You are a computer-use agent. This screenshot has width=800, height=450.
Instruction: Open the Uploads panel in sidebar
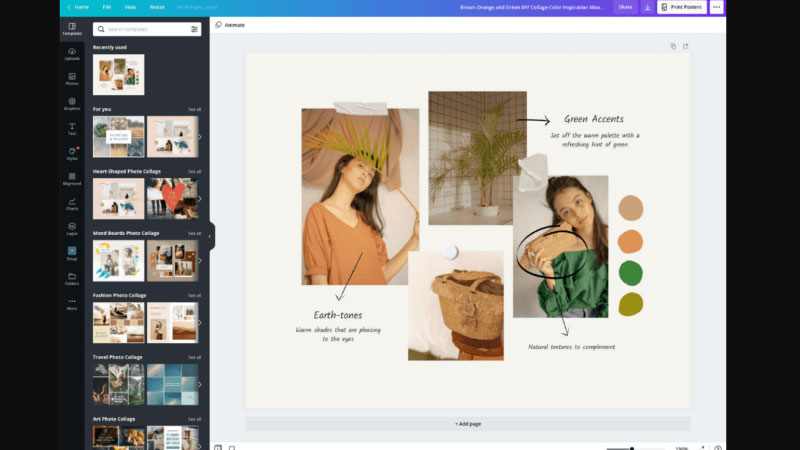[x=72, y=54]
